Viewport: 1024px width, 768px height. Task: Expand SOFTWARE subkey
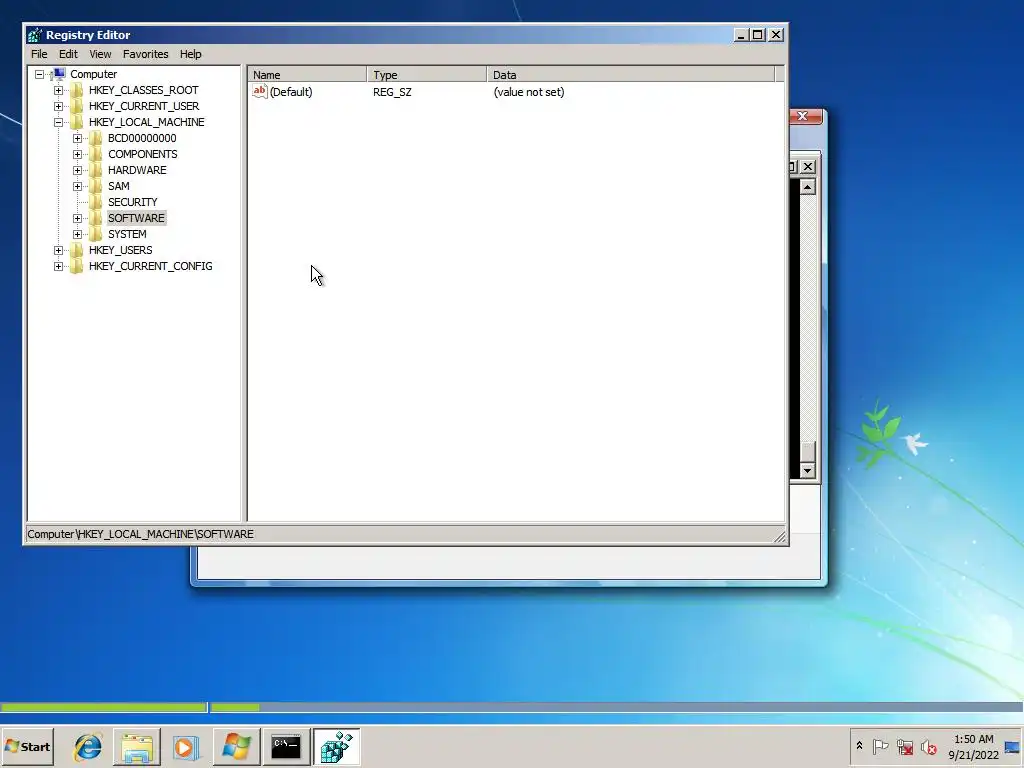(77, 218)
